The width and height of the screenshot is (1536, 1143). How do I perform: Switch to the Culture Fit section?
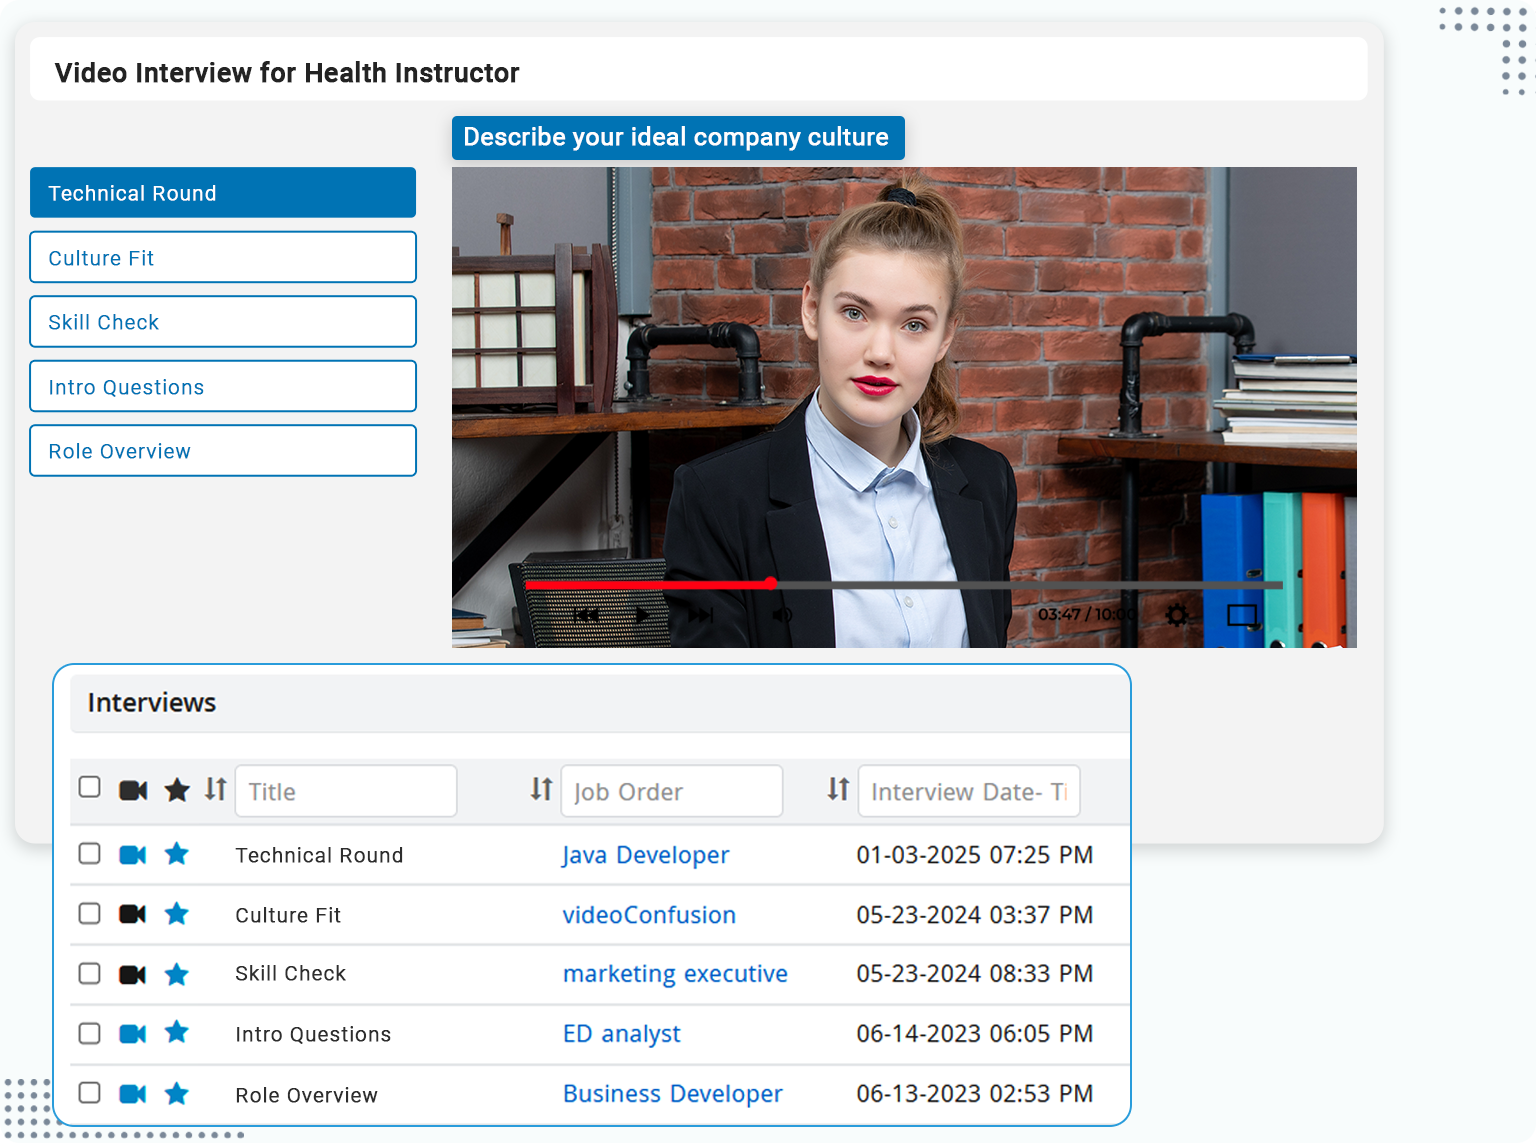click(x=222, y=257)
